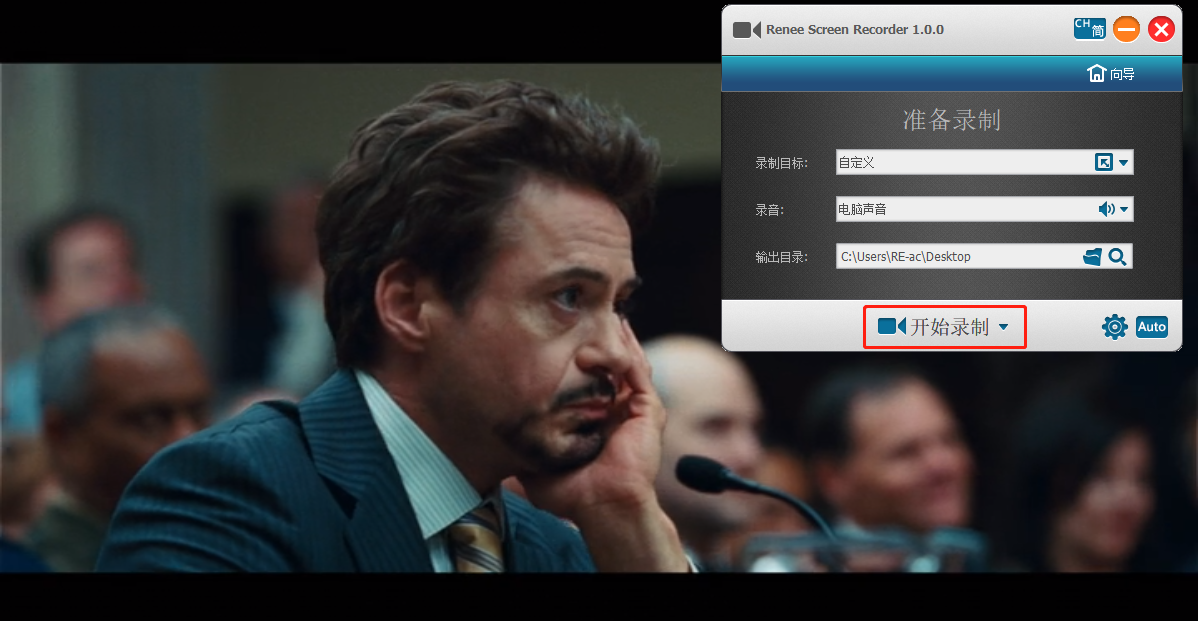Expand the 开始录制 dropdown arrow
Image resolution: width=1198 pixels, height=621 pixels.
click(1003, 327)
